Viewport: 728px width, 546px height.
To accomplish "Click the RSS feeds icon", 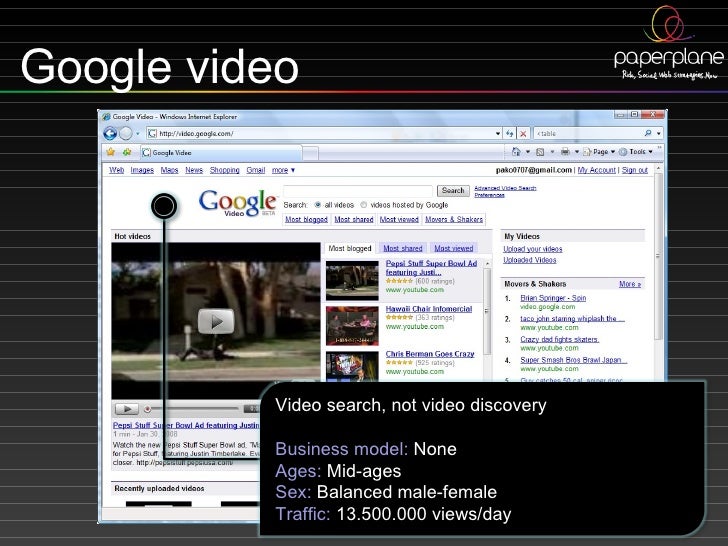I will (x=540, y=152).
